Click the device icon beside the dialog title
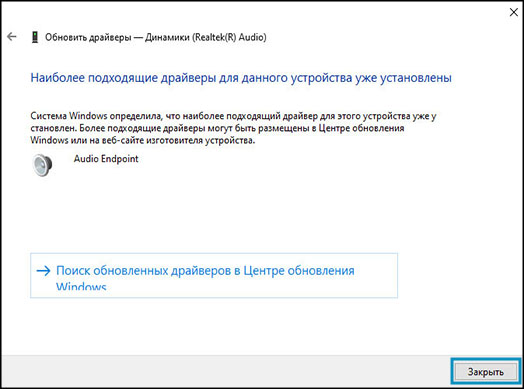Screen dimensions: 524x389 [34, 37]
